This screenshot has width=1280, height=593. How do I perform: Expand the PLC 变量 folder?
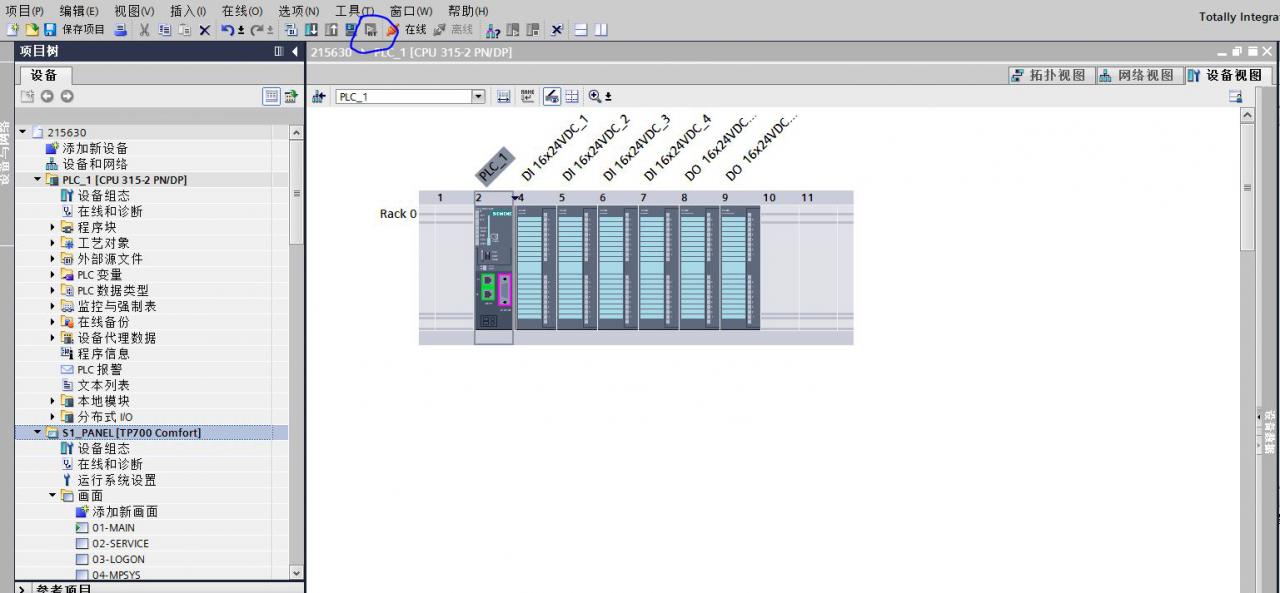(x=53, y=275)
